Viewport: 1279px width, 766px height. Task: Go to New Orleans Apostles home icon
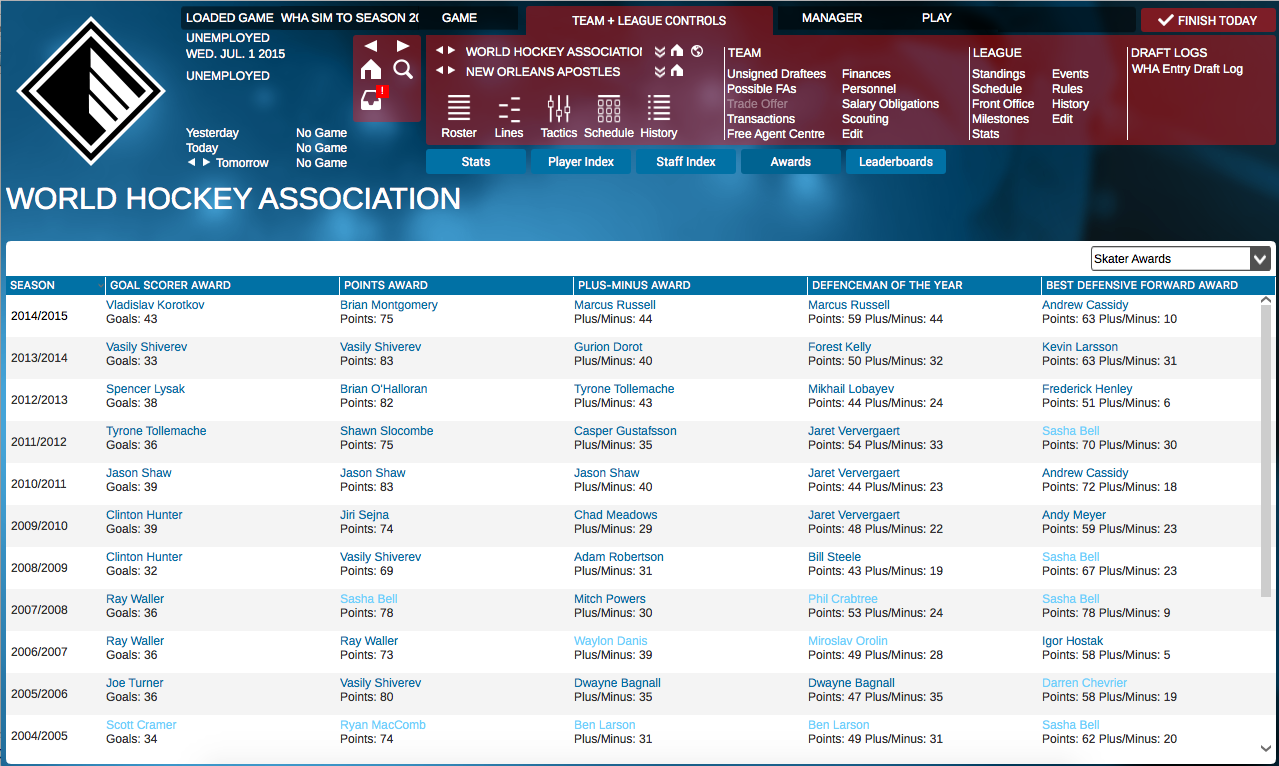click(x=677, y=71)
